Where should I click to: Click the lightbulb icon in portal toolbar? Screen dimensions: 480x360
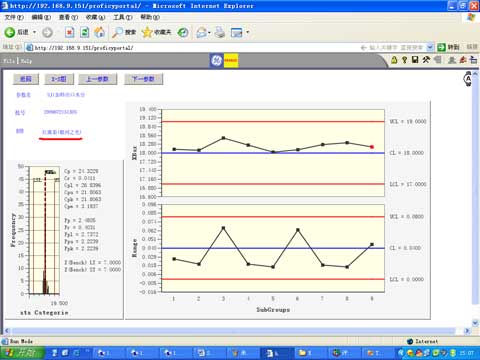[x=404, y=60]
